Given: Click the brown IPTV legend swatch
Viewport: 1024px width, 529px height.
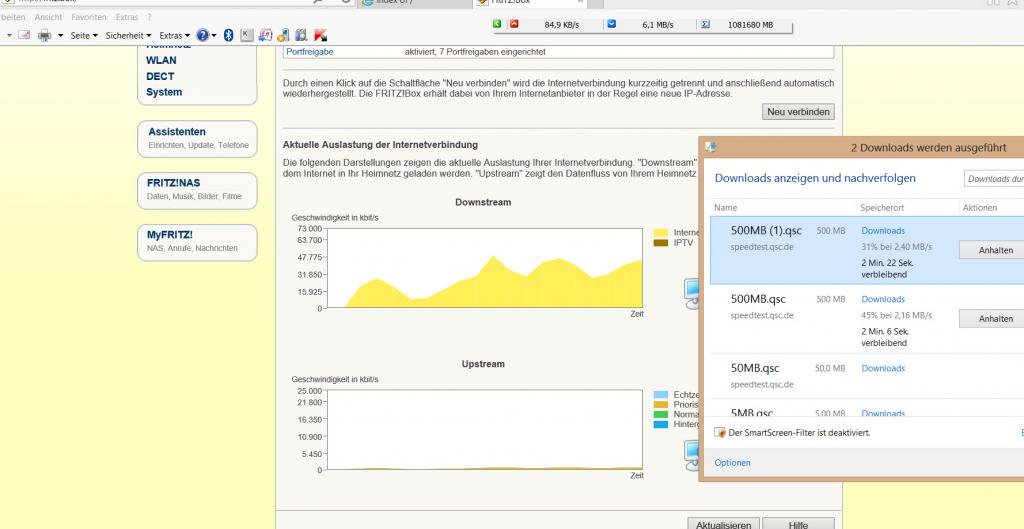Looking at the screenshot, I should coord(661,243).
